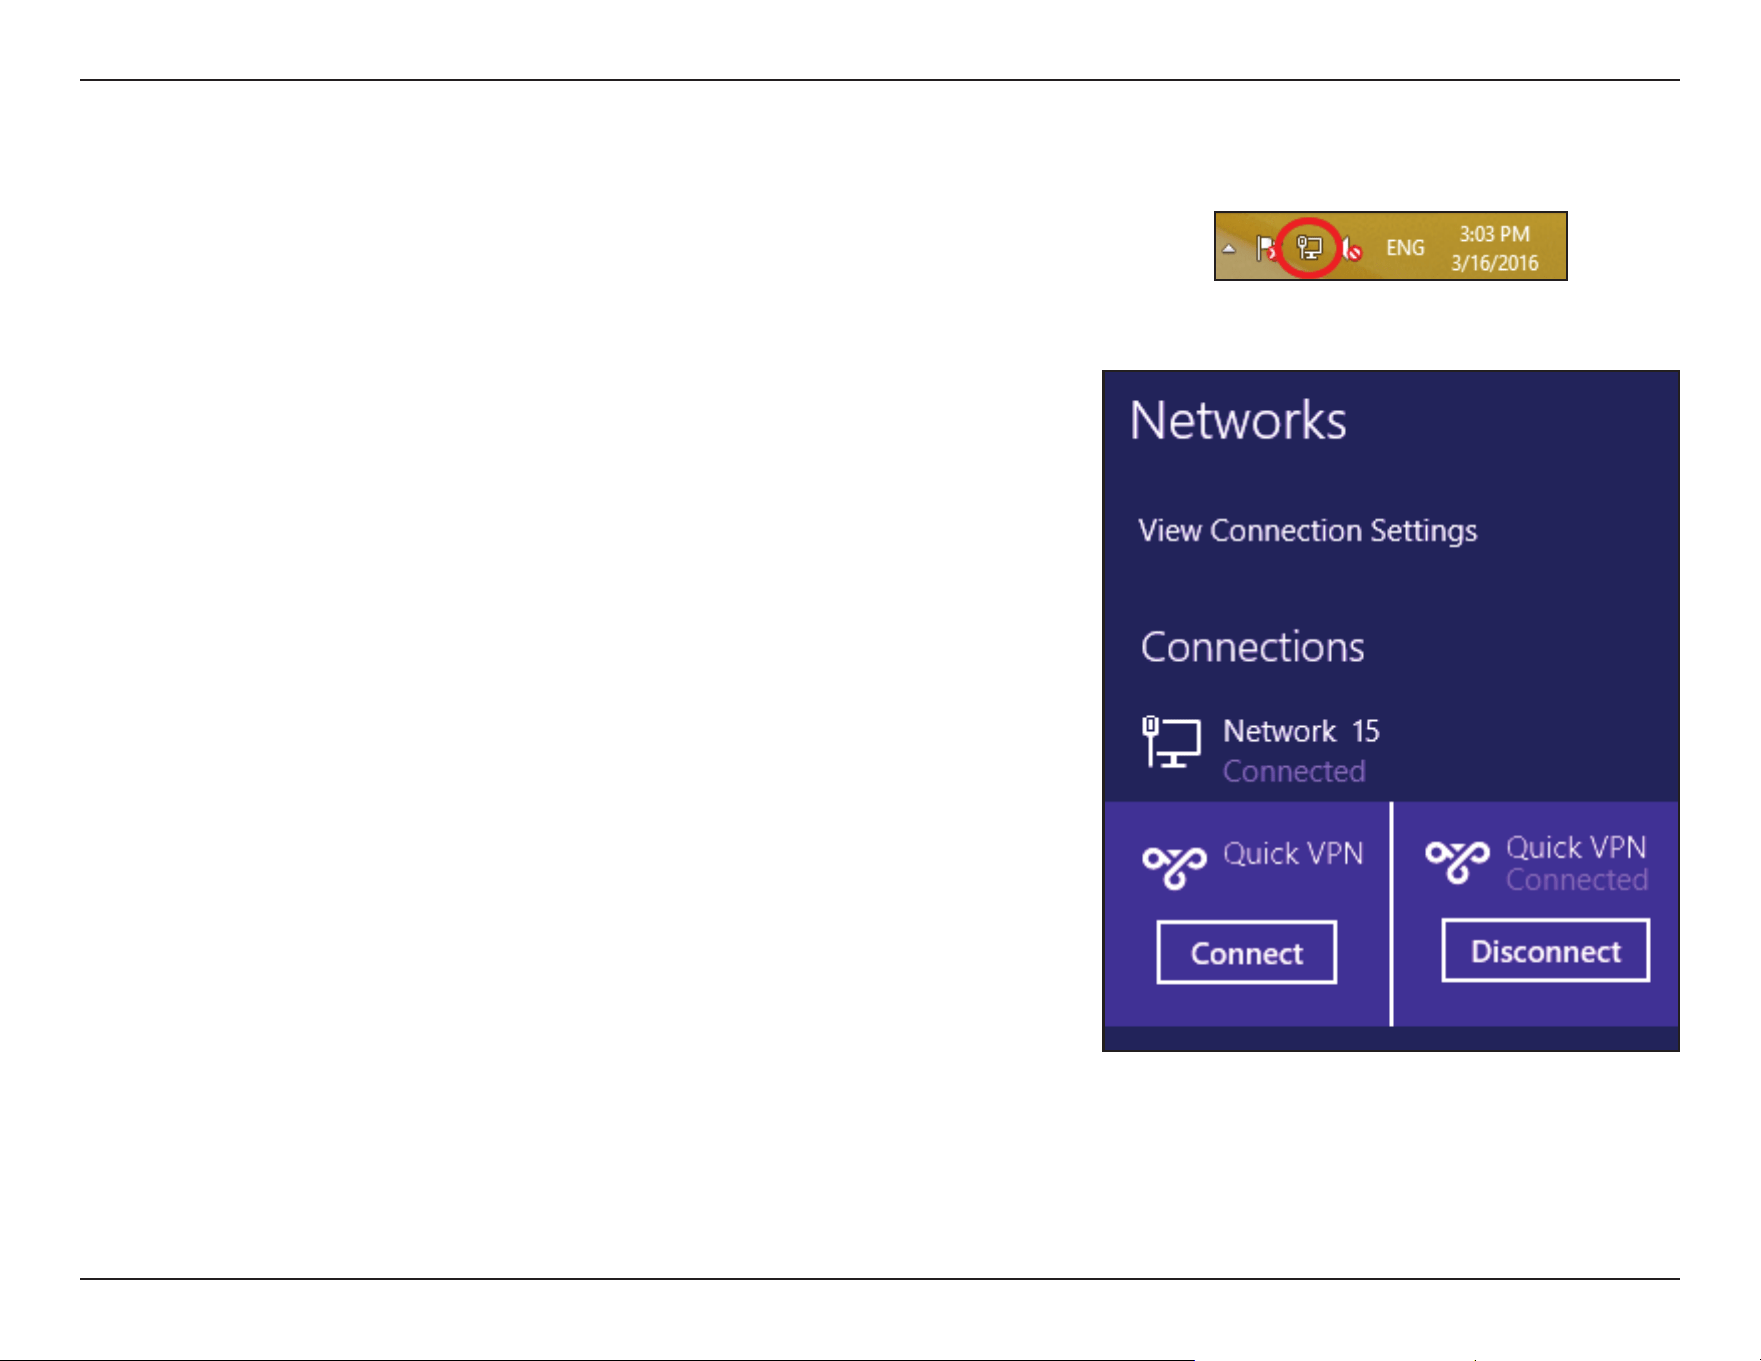Click the muted volume speaker icon
This screenshot has height=1361, width=1761.
click(x=1352, y=248)
